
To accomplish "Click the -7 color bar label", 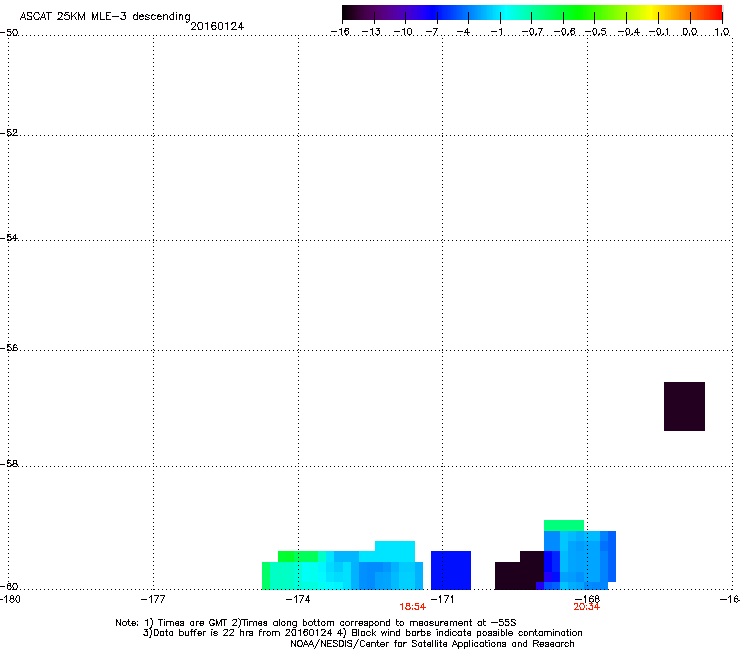I will [x=432, y=32].
